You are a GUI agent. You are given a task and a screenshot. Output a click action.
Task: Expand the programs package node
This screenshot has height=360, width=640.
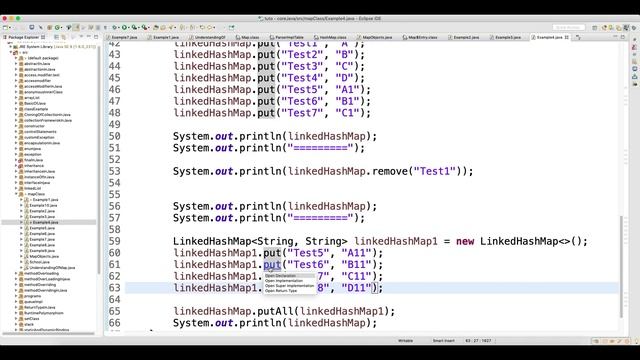pos(16,296)
